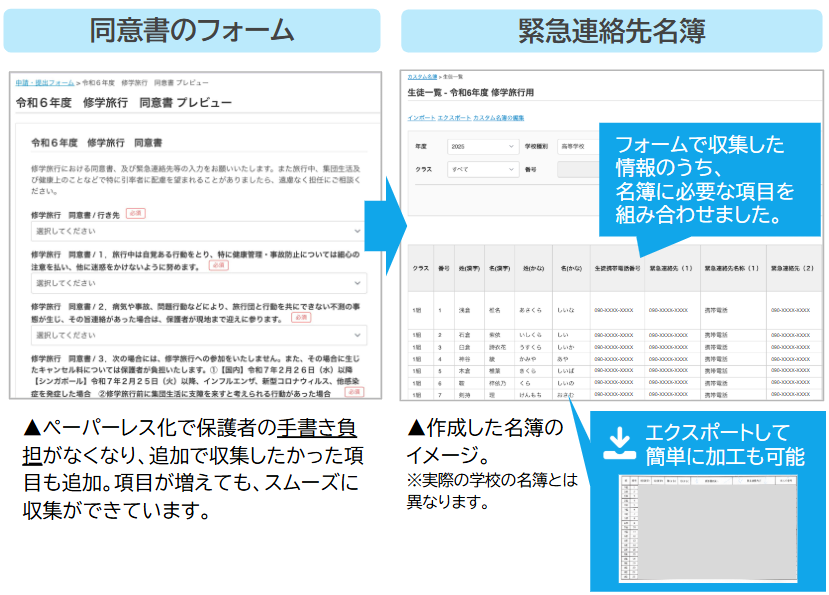Click the 生徒携帯電話番号 column header

(x=617, y=269)
